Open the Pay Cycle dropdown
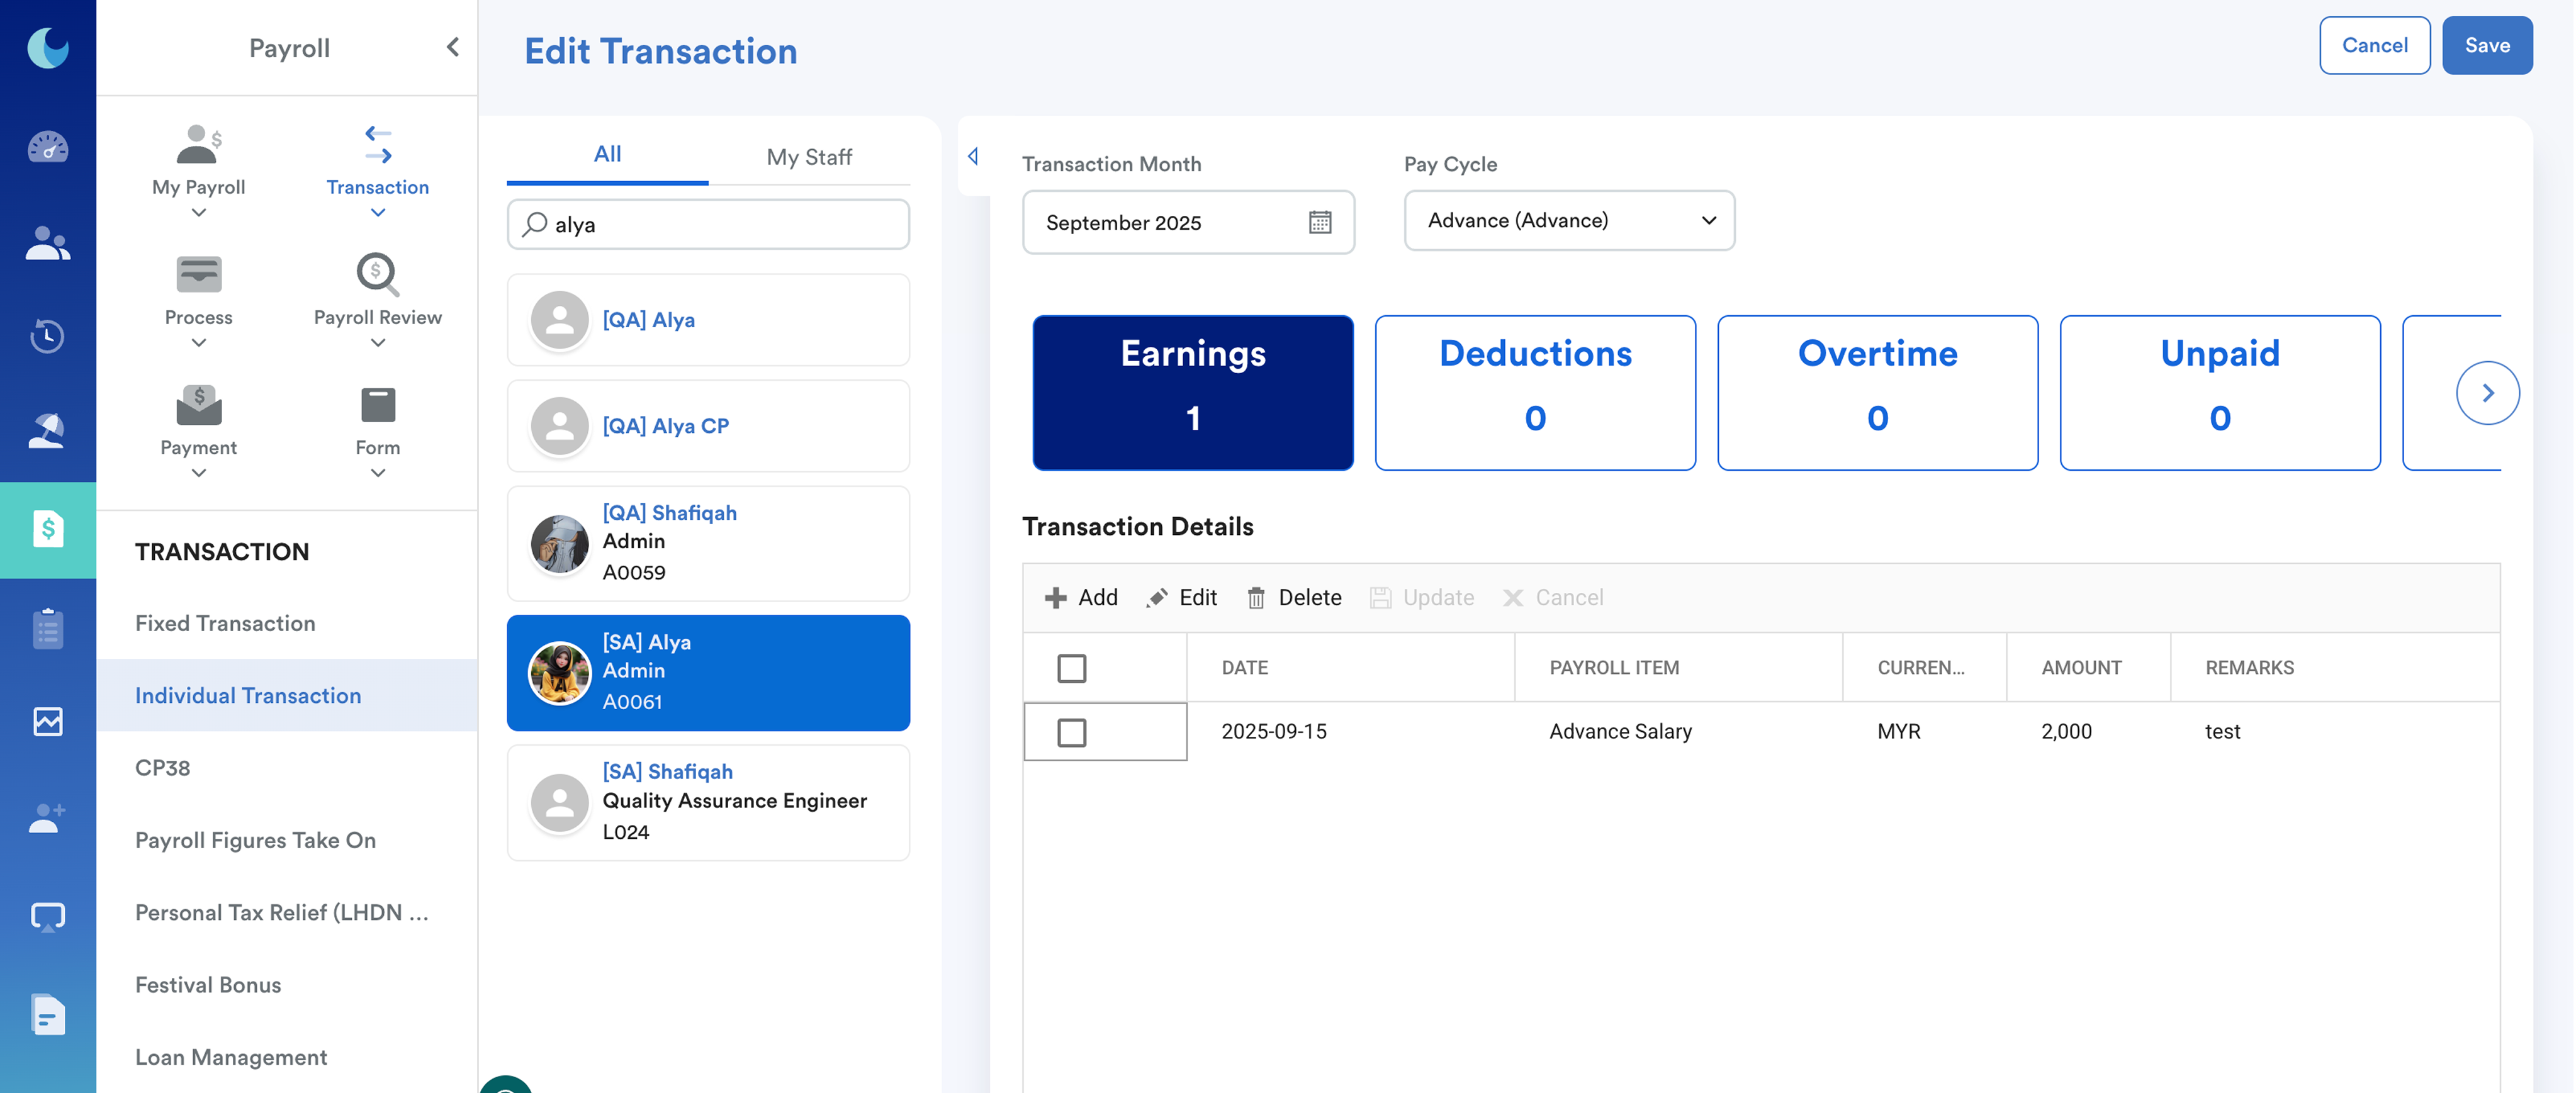The width and height of the screenshot is (2576, 1093). pyautogui.click(x=1568, y=220)
